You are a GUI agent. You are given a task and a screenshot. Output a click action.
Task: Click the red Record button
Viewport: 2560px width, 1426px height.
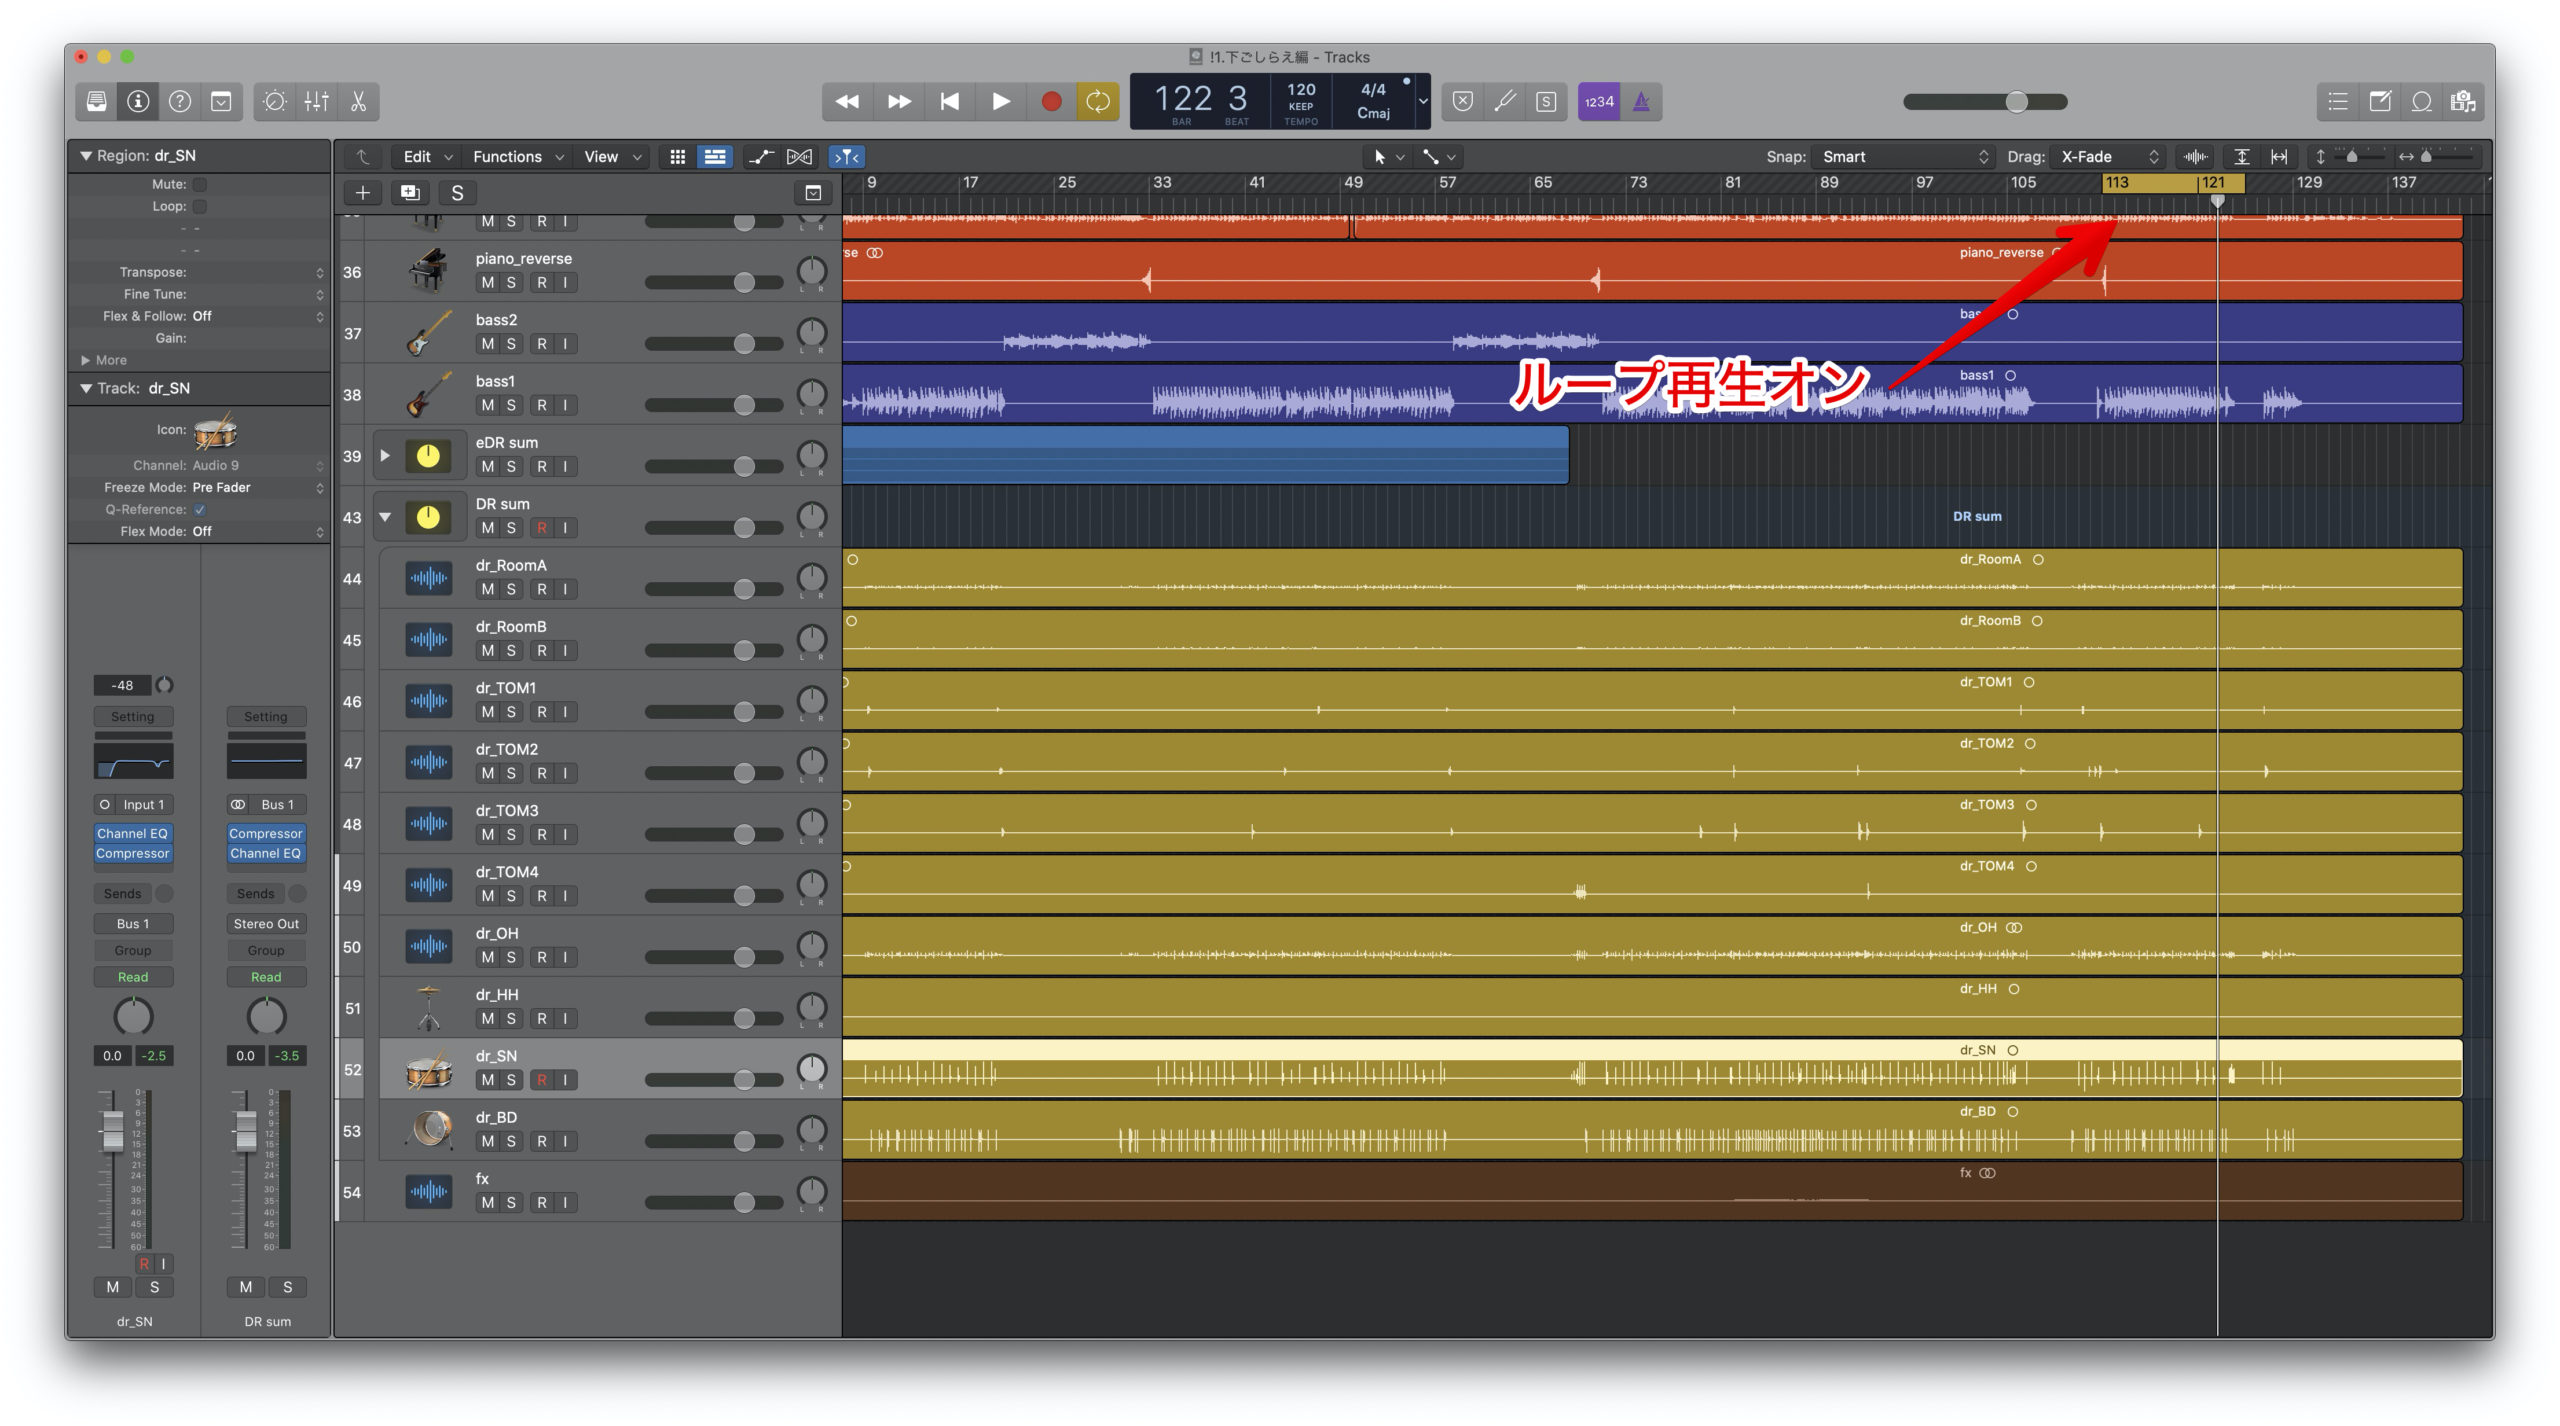[1050, 101]
